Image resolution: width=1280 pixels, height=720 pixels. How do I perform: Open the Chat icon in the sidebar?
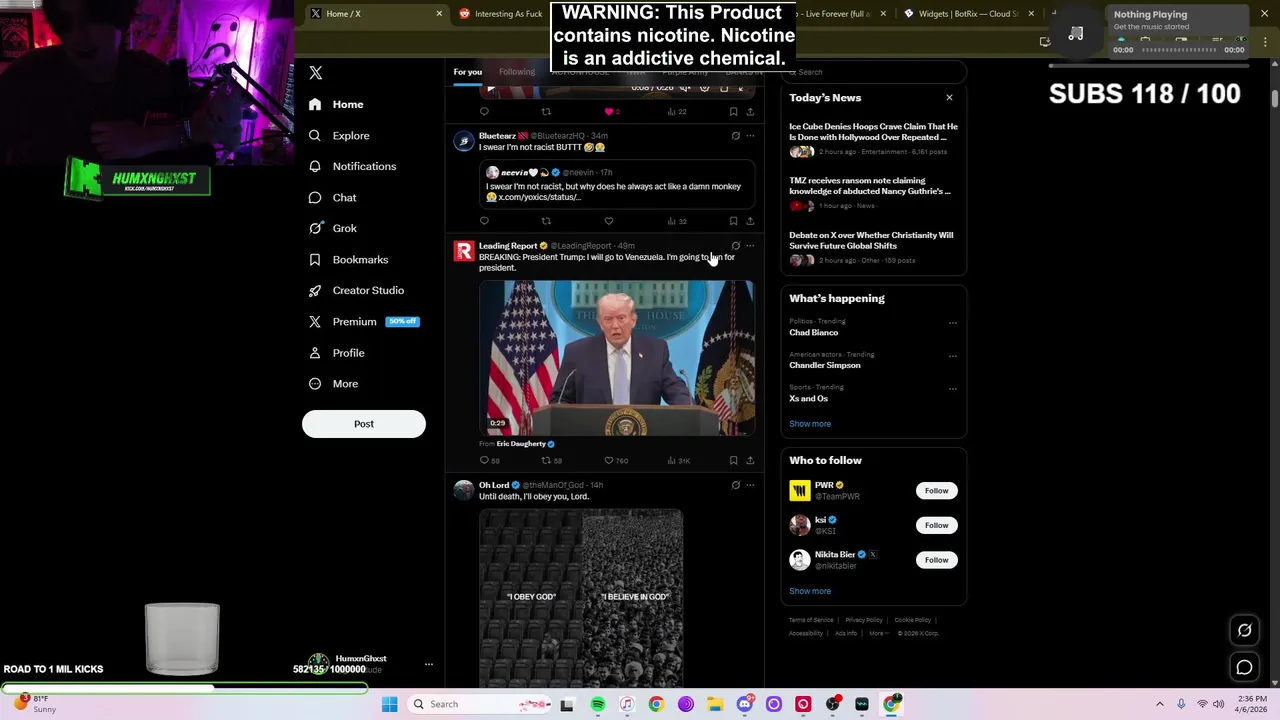pos(315,197)
